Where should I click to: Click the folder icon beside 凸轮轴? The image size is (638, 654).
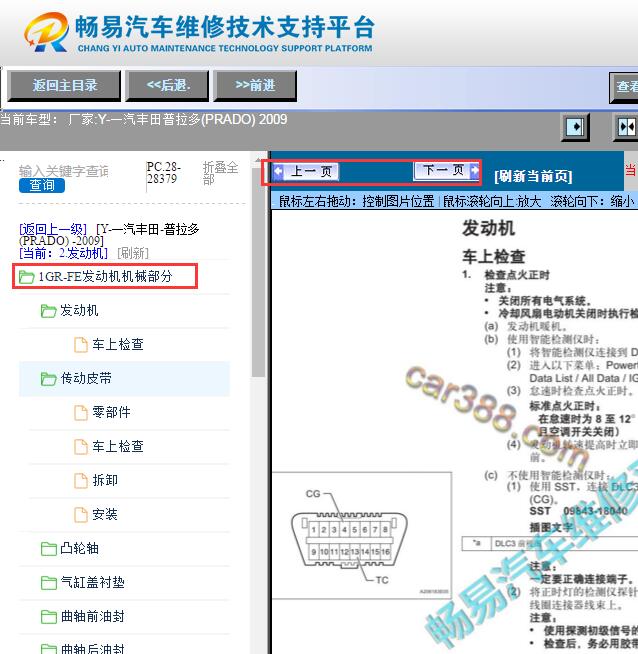click(49, 549)
